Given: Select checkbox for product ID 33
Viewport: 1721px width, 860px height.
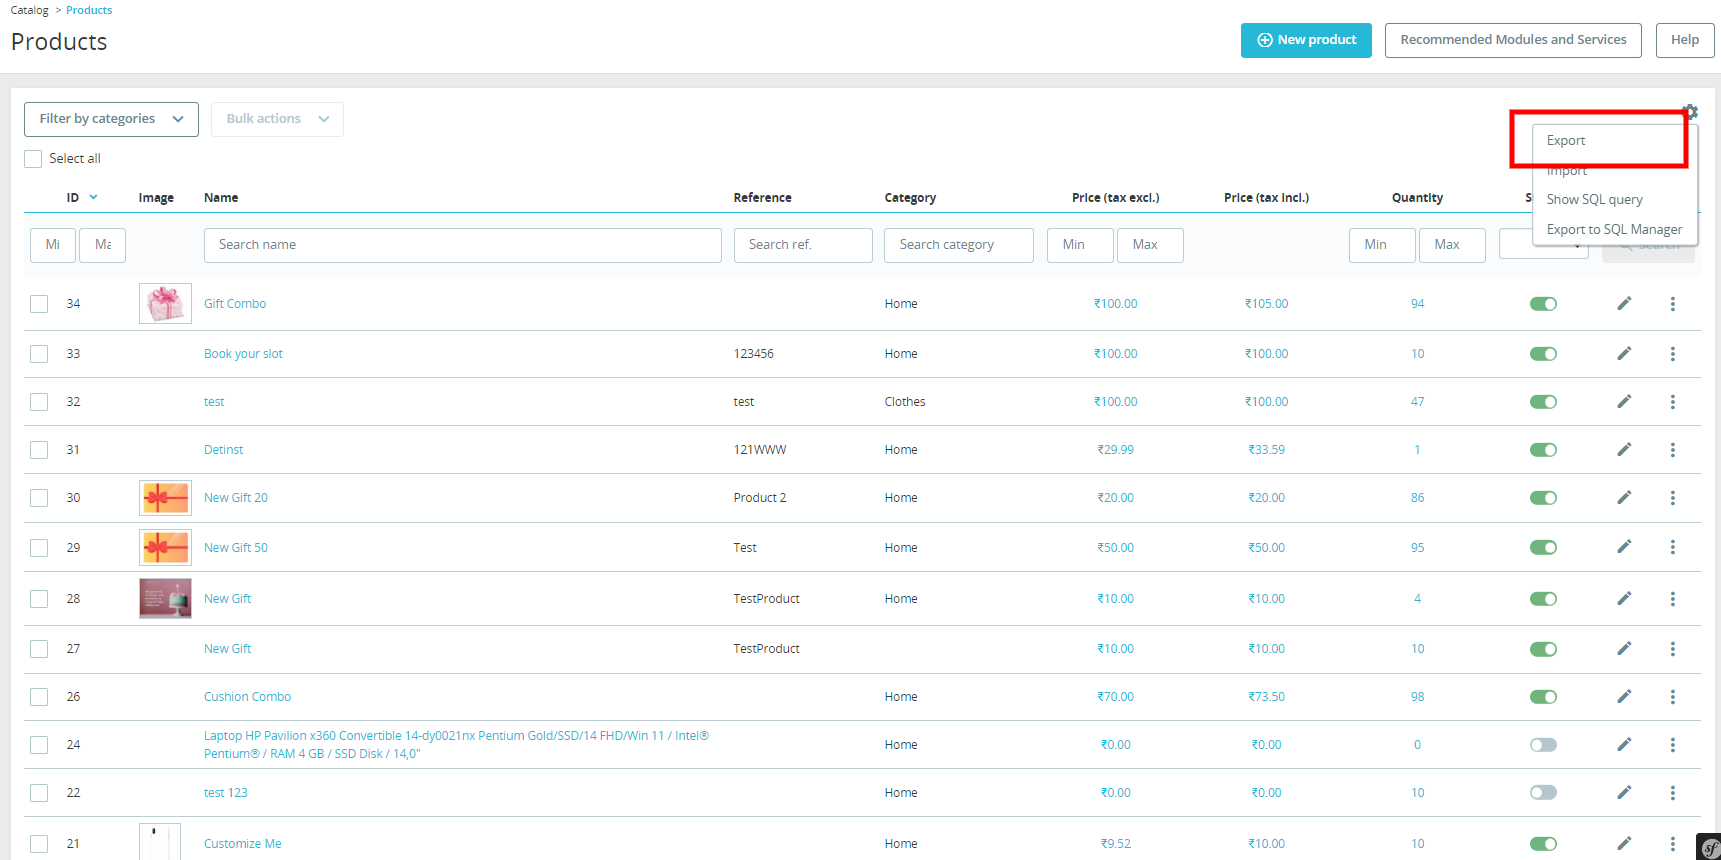Looking at the screenshot, I should pyautogui.click(x=39, y=354).
